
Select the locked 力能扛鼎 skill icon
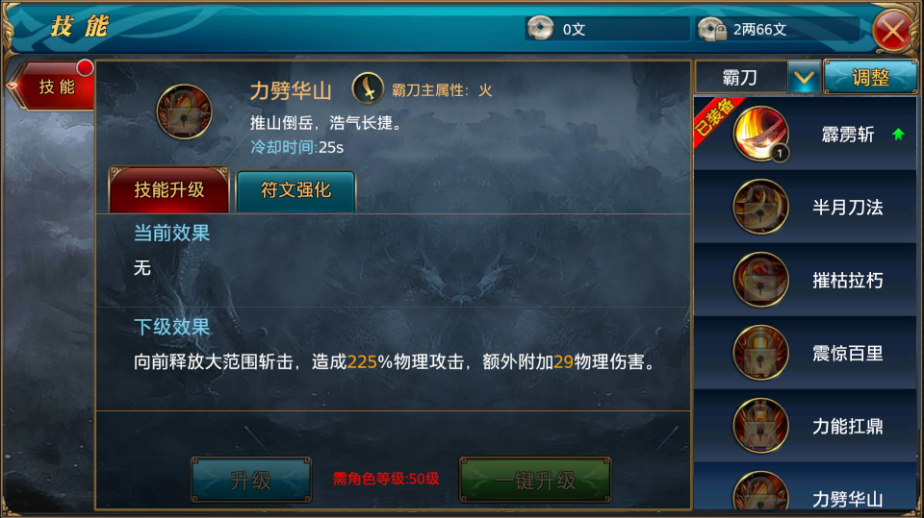760,426
